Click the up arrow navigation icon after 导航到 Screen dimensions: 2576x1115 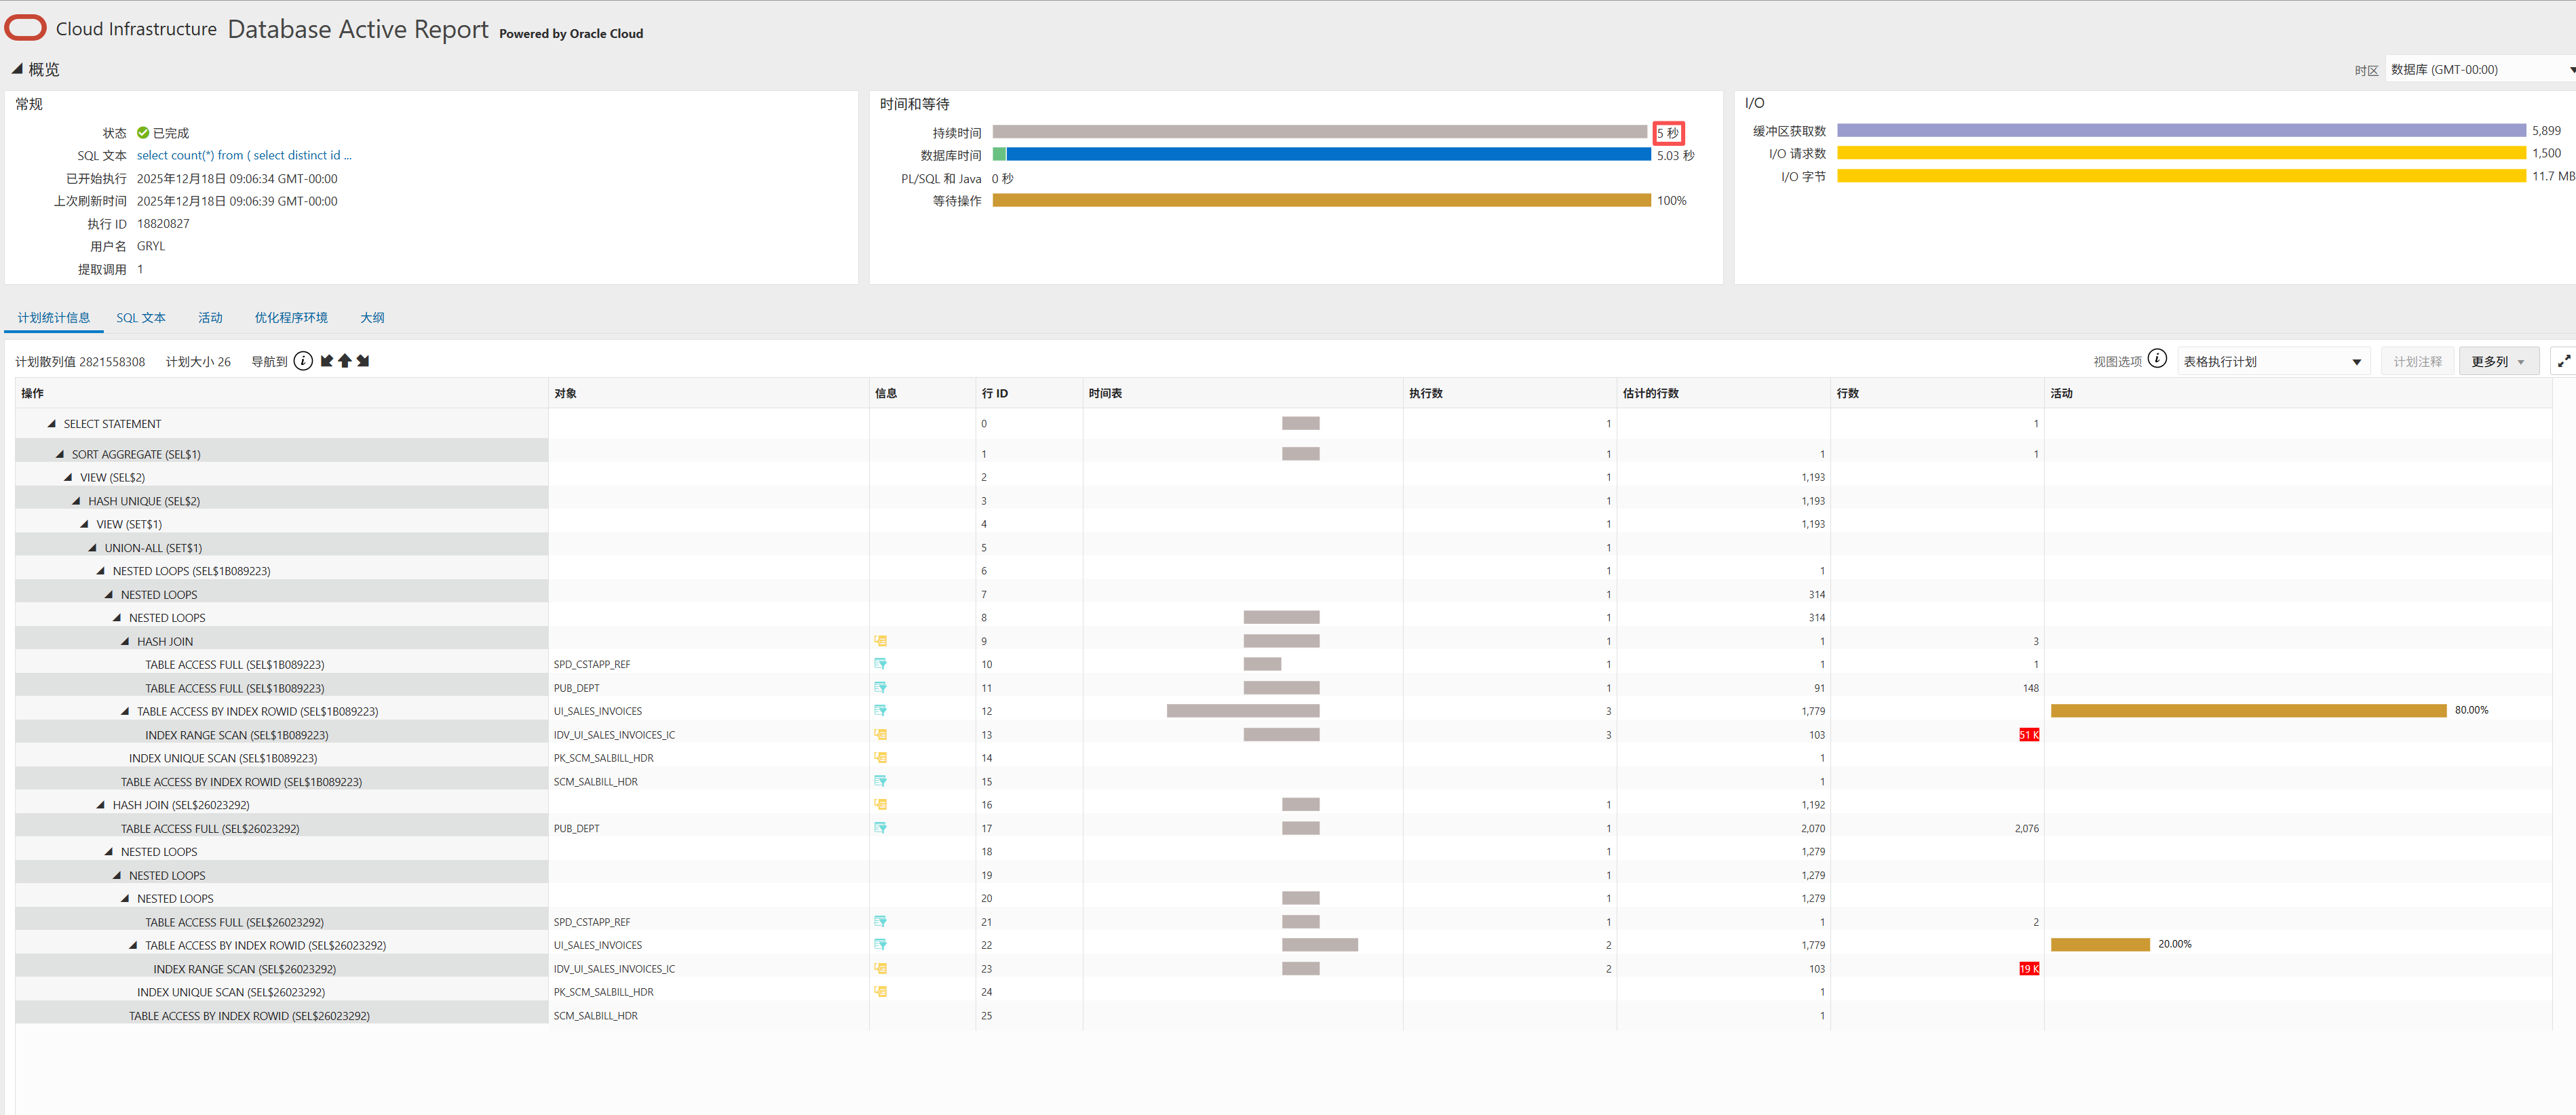pos(345,361)
